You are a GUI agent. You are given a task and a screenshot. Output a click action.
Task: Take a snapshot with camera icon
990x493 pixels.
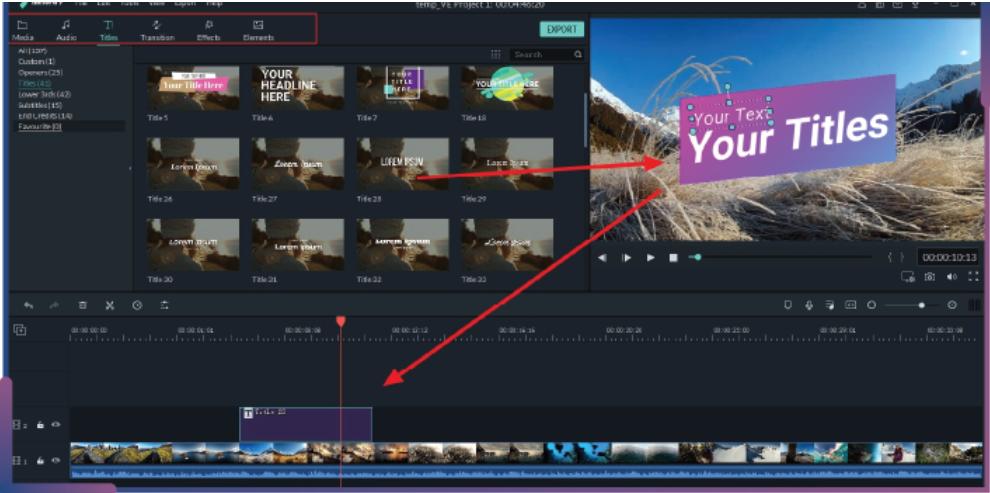930,276
